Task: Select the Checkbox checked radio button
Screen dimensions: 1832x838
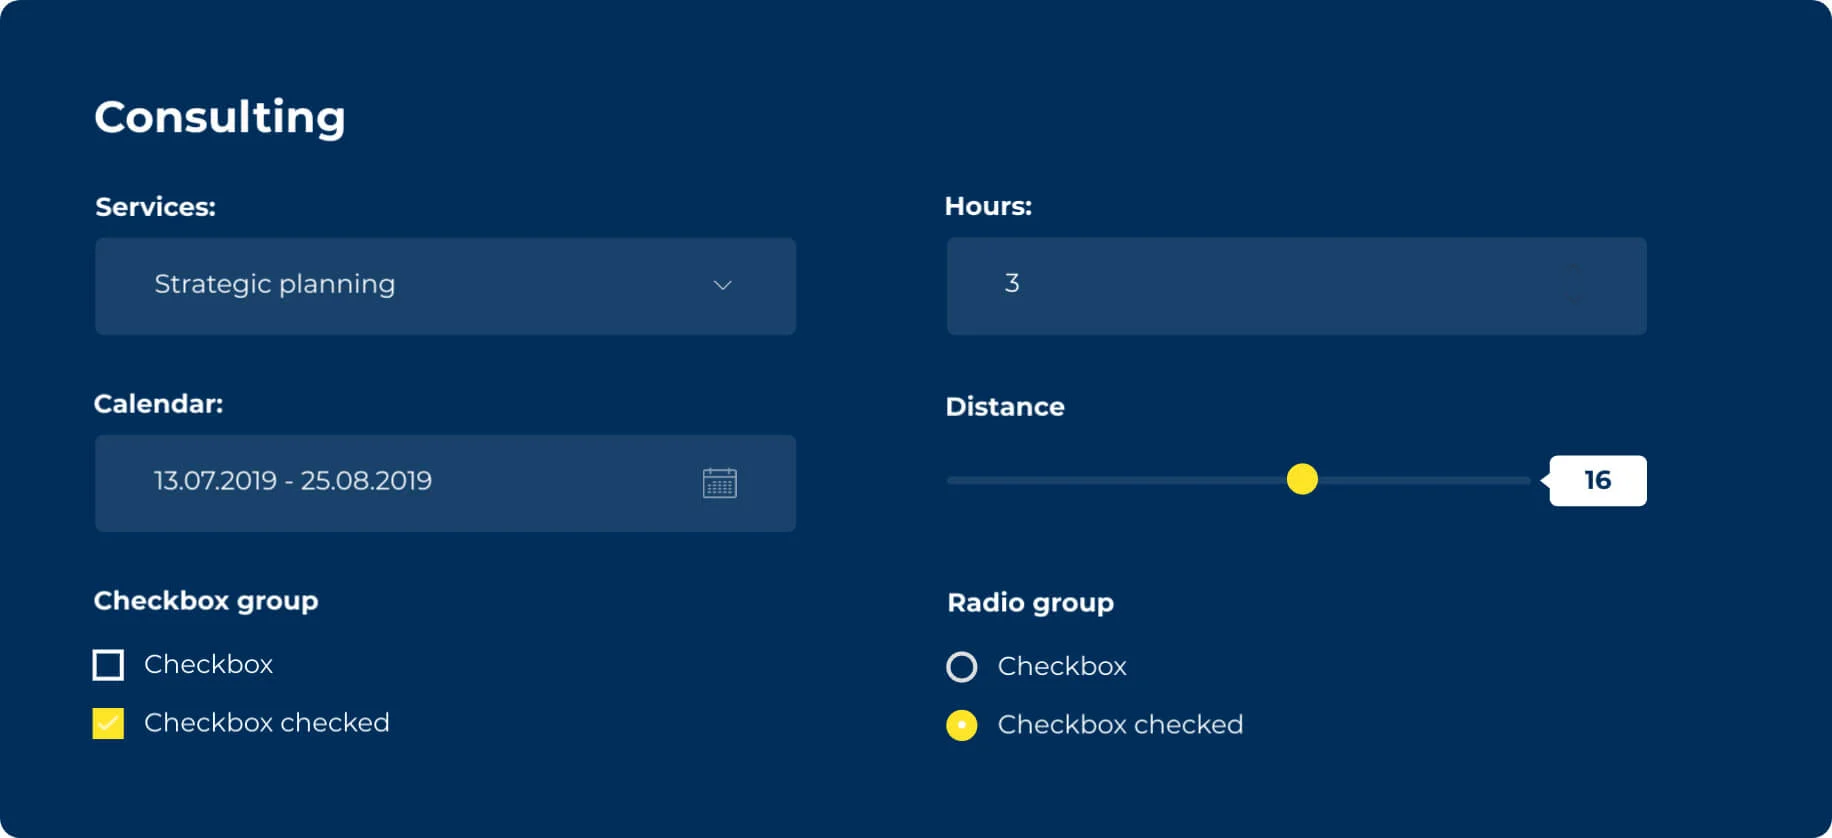Action: pos(962,726)
